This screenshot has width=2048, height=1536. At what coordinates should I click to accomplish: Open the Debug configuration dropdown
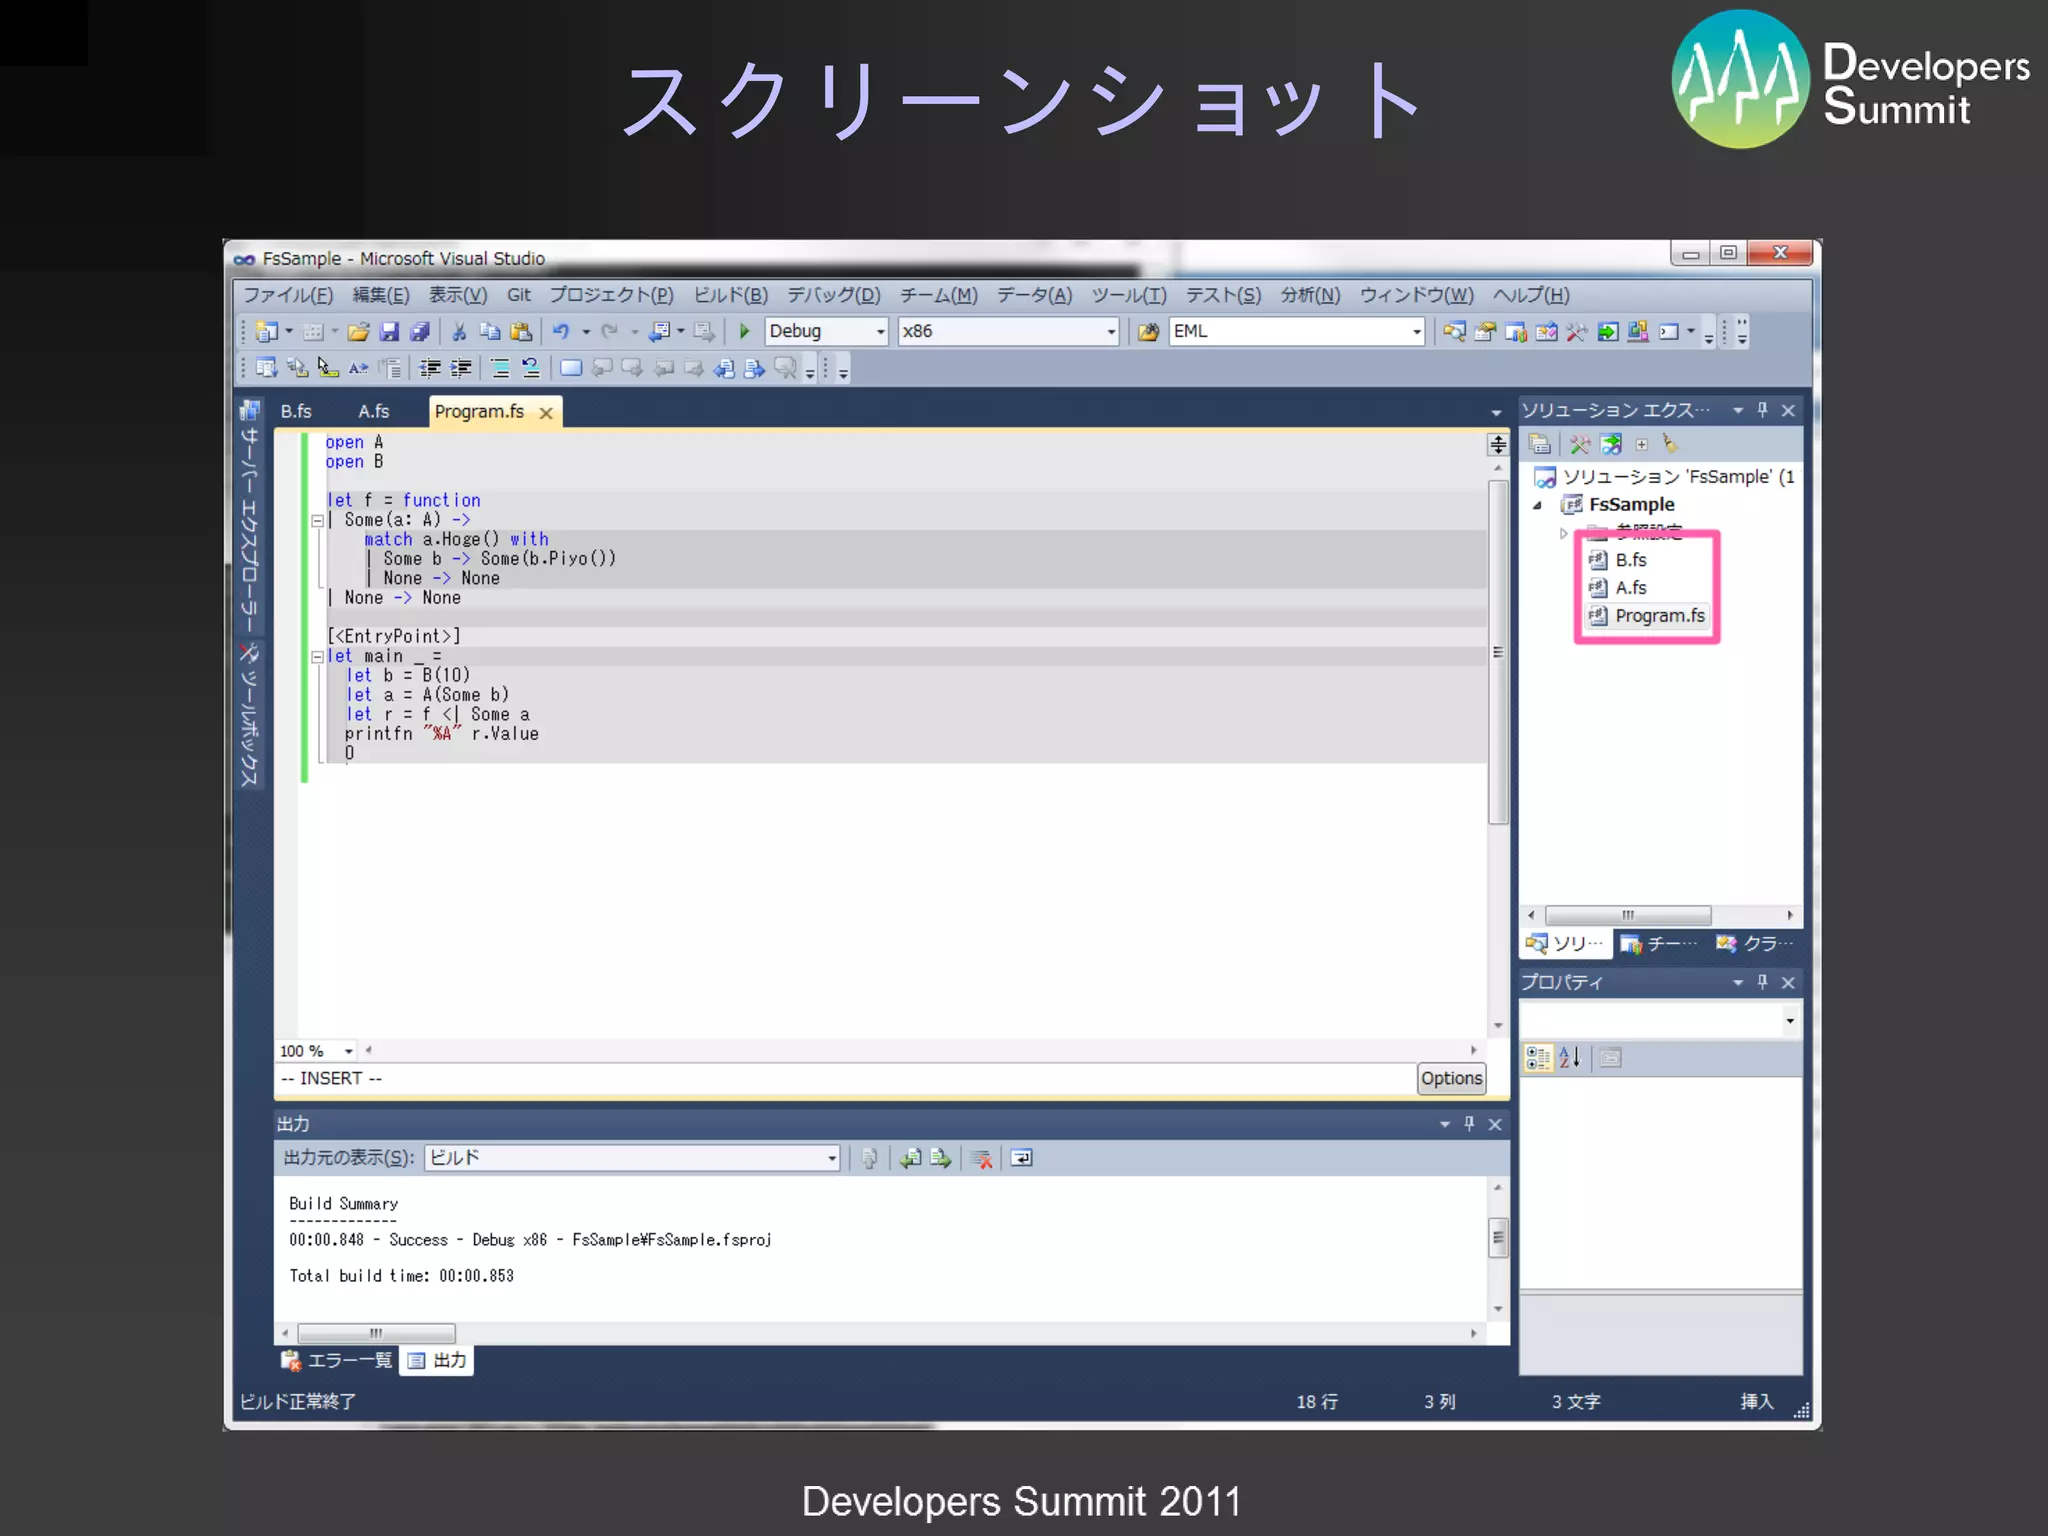(880, 331)
